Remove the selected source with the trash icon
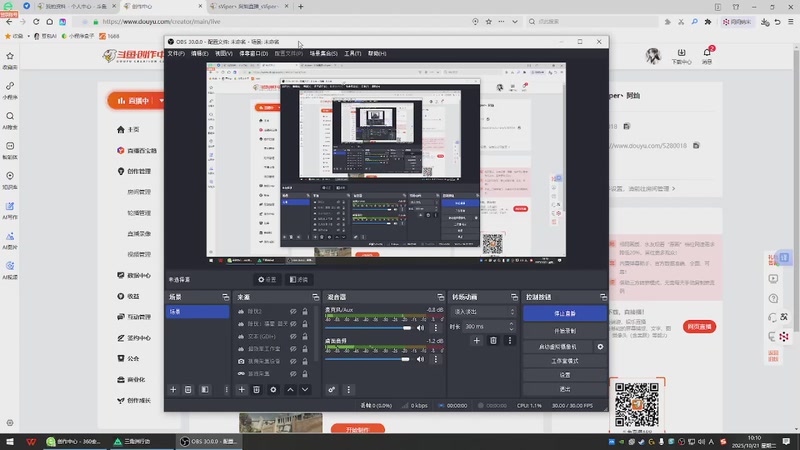800x450 pixels. (x=257, y=390)
